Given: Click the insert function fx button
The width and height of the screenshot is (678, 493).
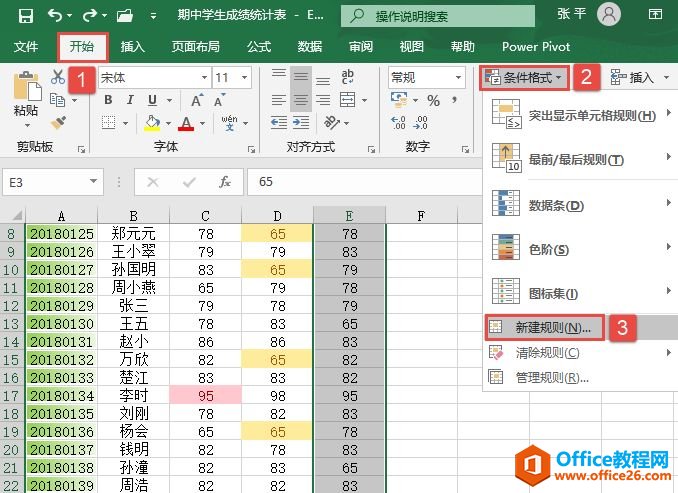Looking at the screenshot, I should [225, 182].
